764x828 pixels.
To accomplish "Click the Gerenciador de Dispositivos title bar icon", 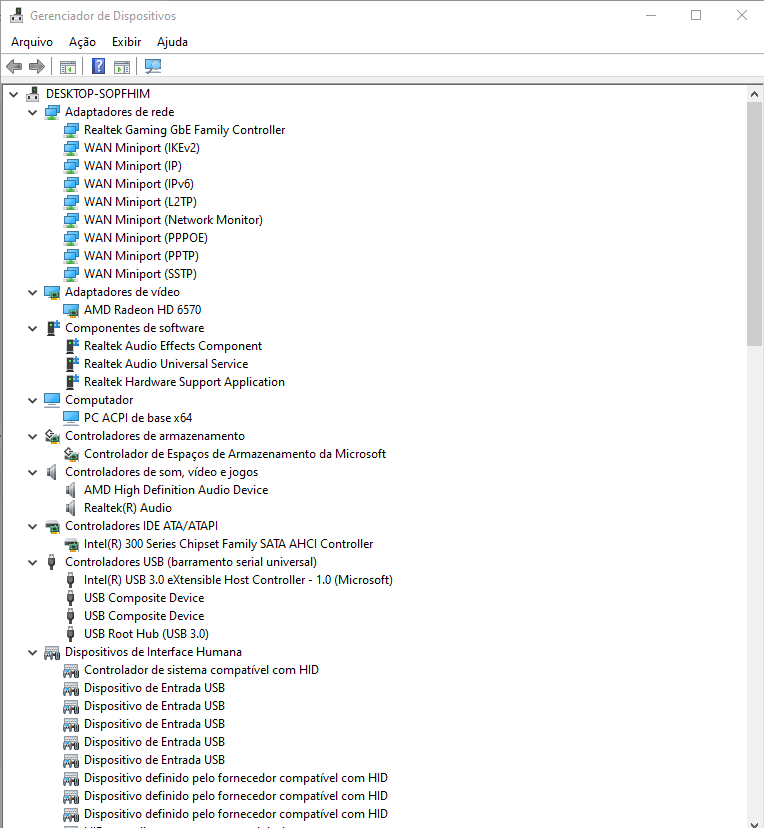I will (16, 15).
